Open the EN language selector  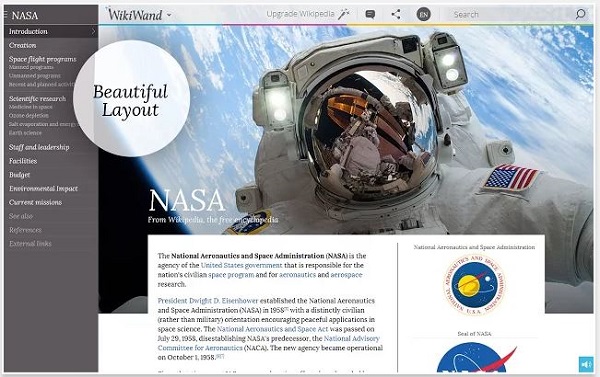pyautogui.click(x=423, y=15)
